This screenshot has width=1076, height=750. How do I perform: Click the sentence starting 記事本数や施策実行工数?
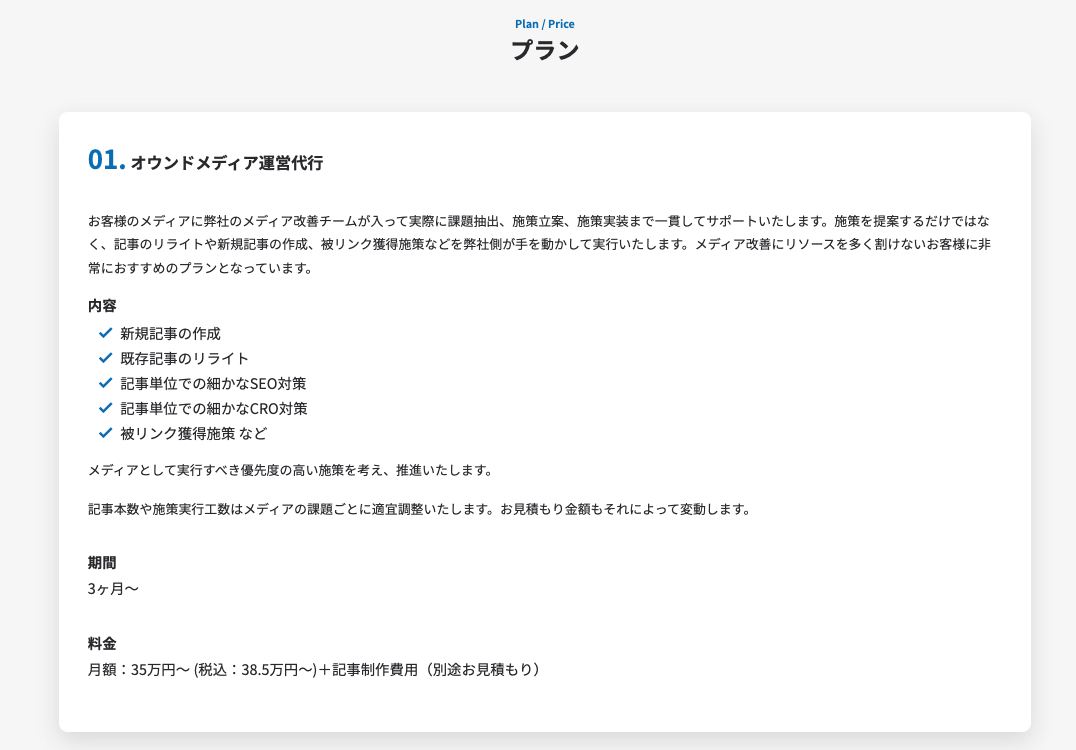pos(420,509)
